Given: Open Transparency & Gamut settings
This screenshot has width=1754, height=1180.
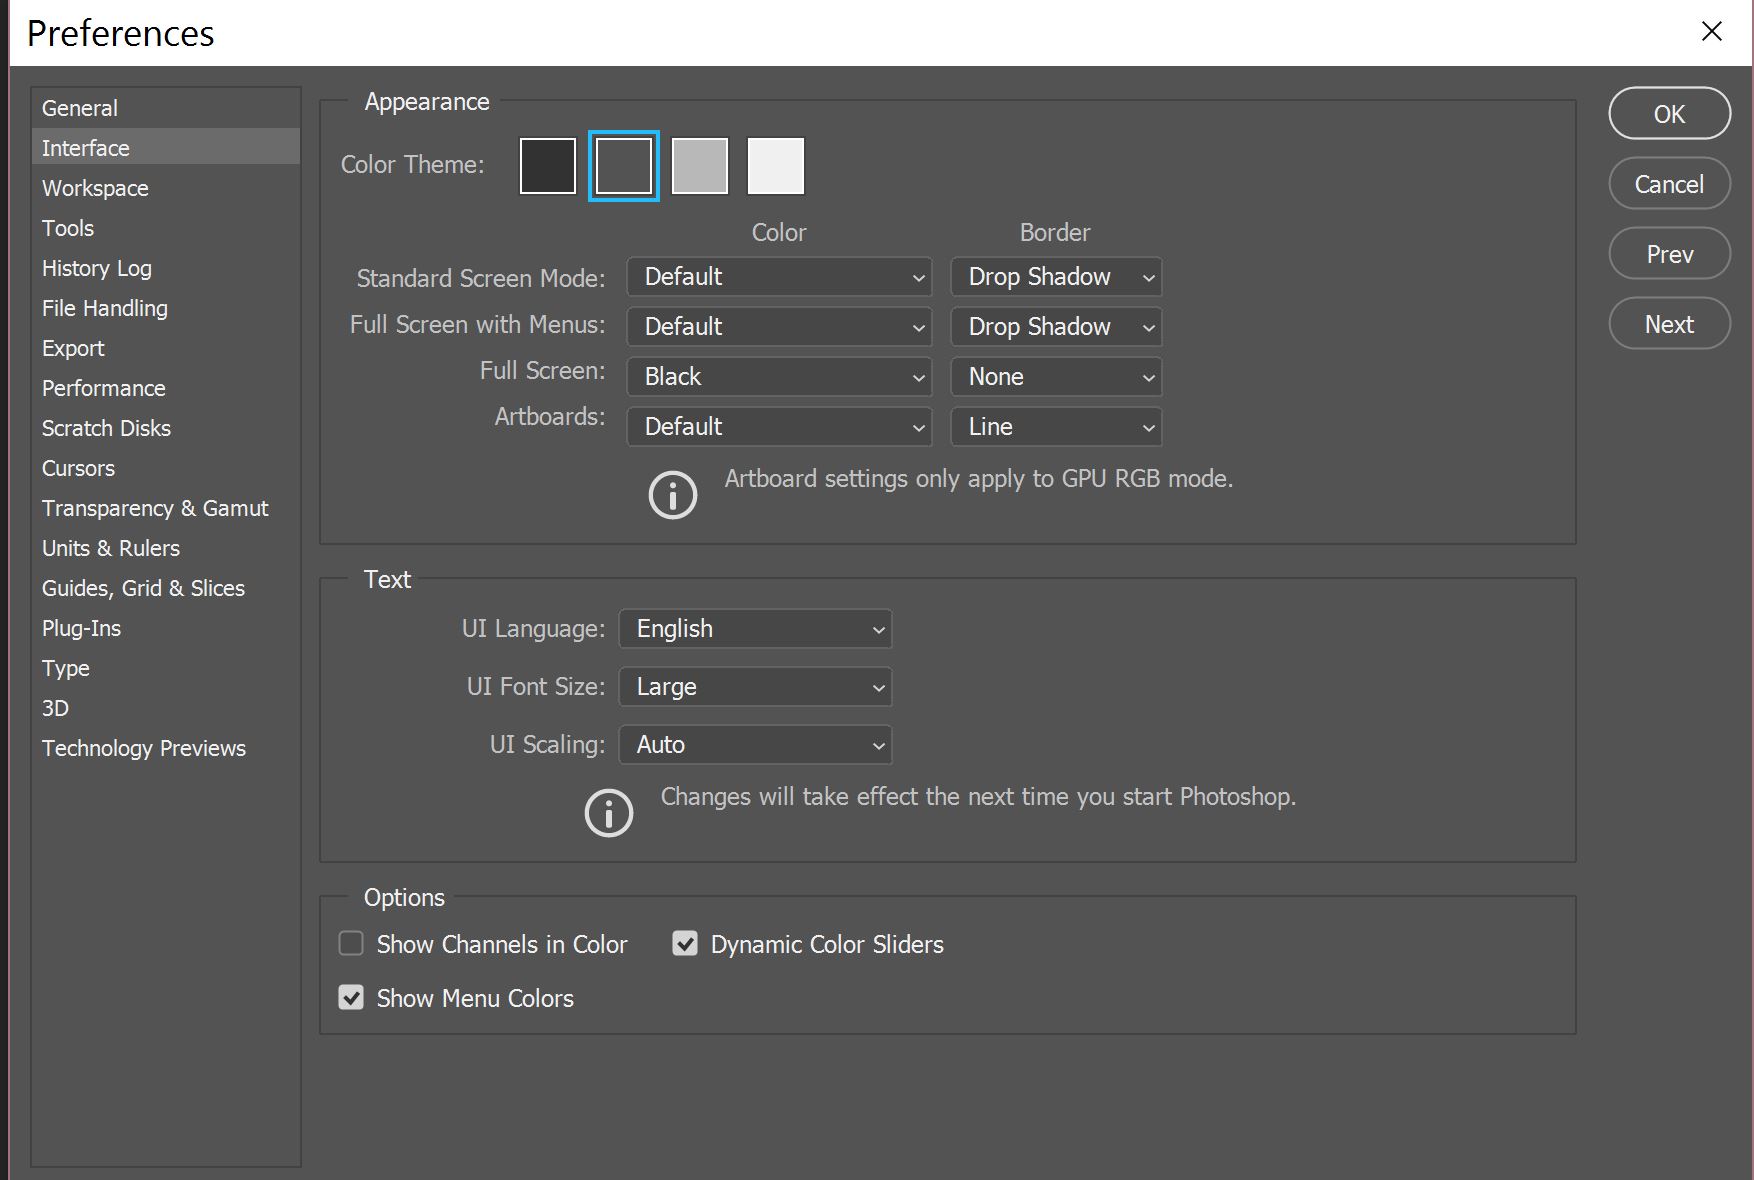Looking at the screenshot, I should 155,508.
